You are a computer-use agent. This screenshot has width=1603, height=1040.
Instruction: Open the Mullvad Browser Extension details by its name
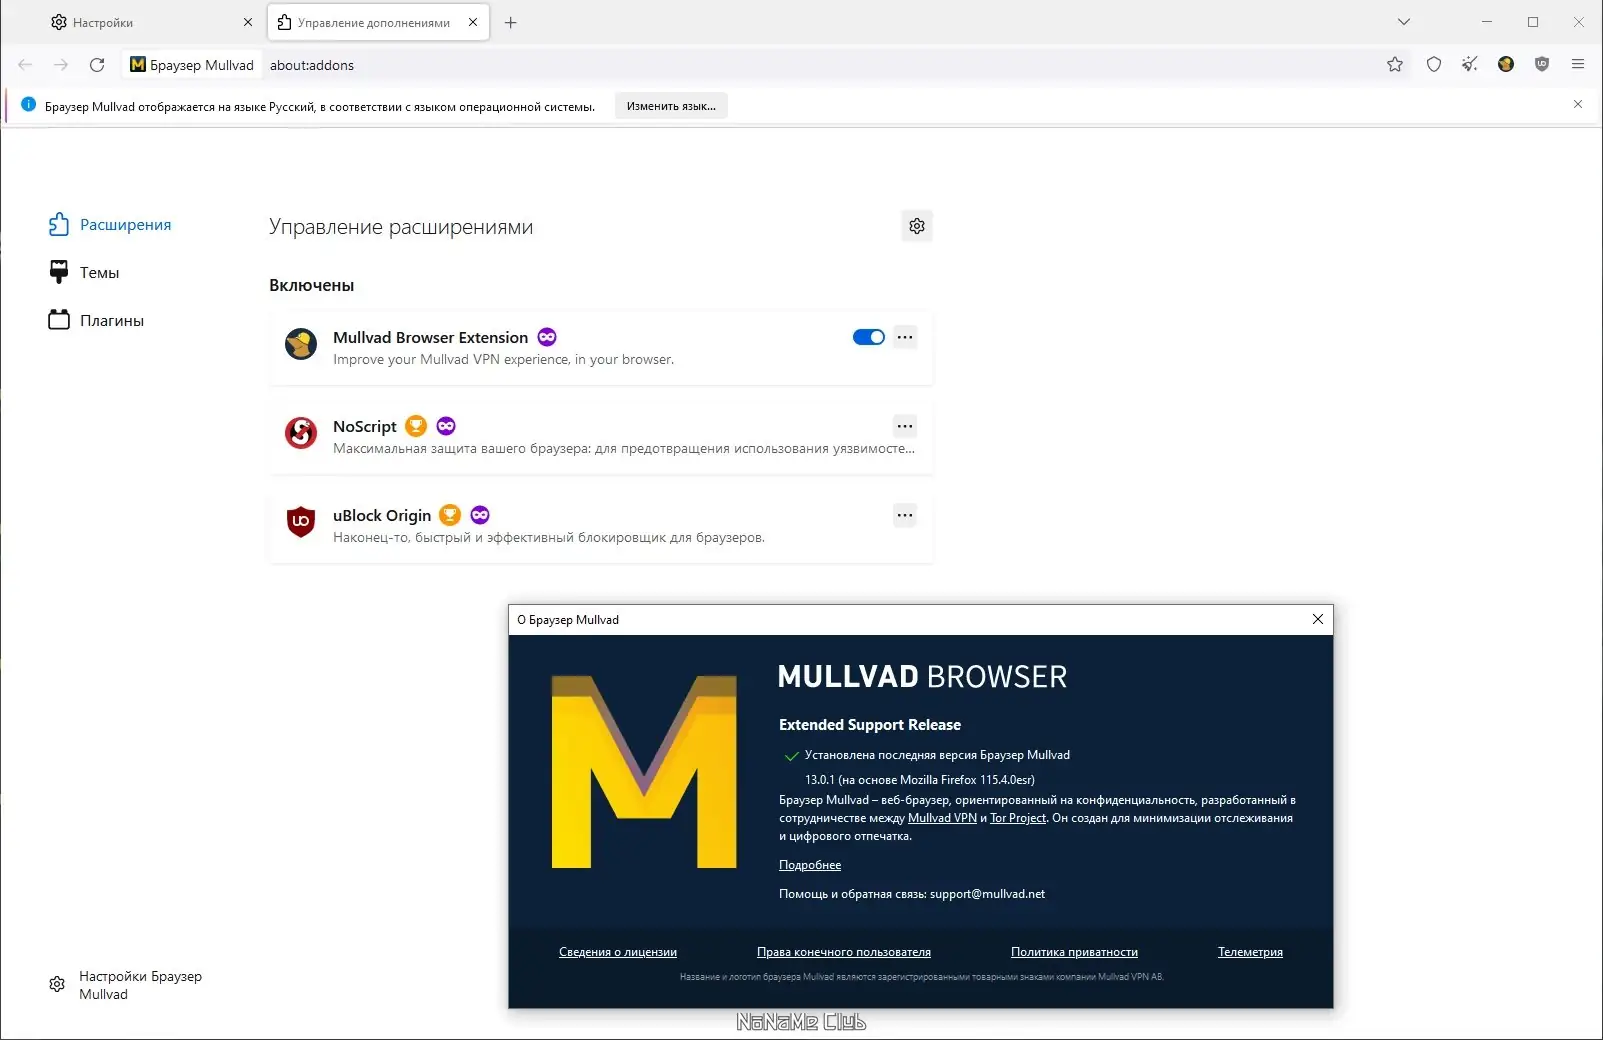[x=430, y=337]
